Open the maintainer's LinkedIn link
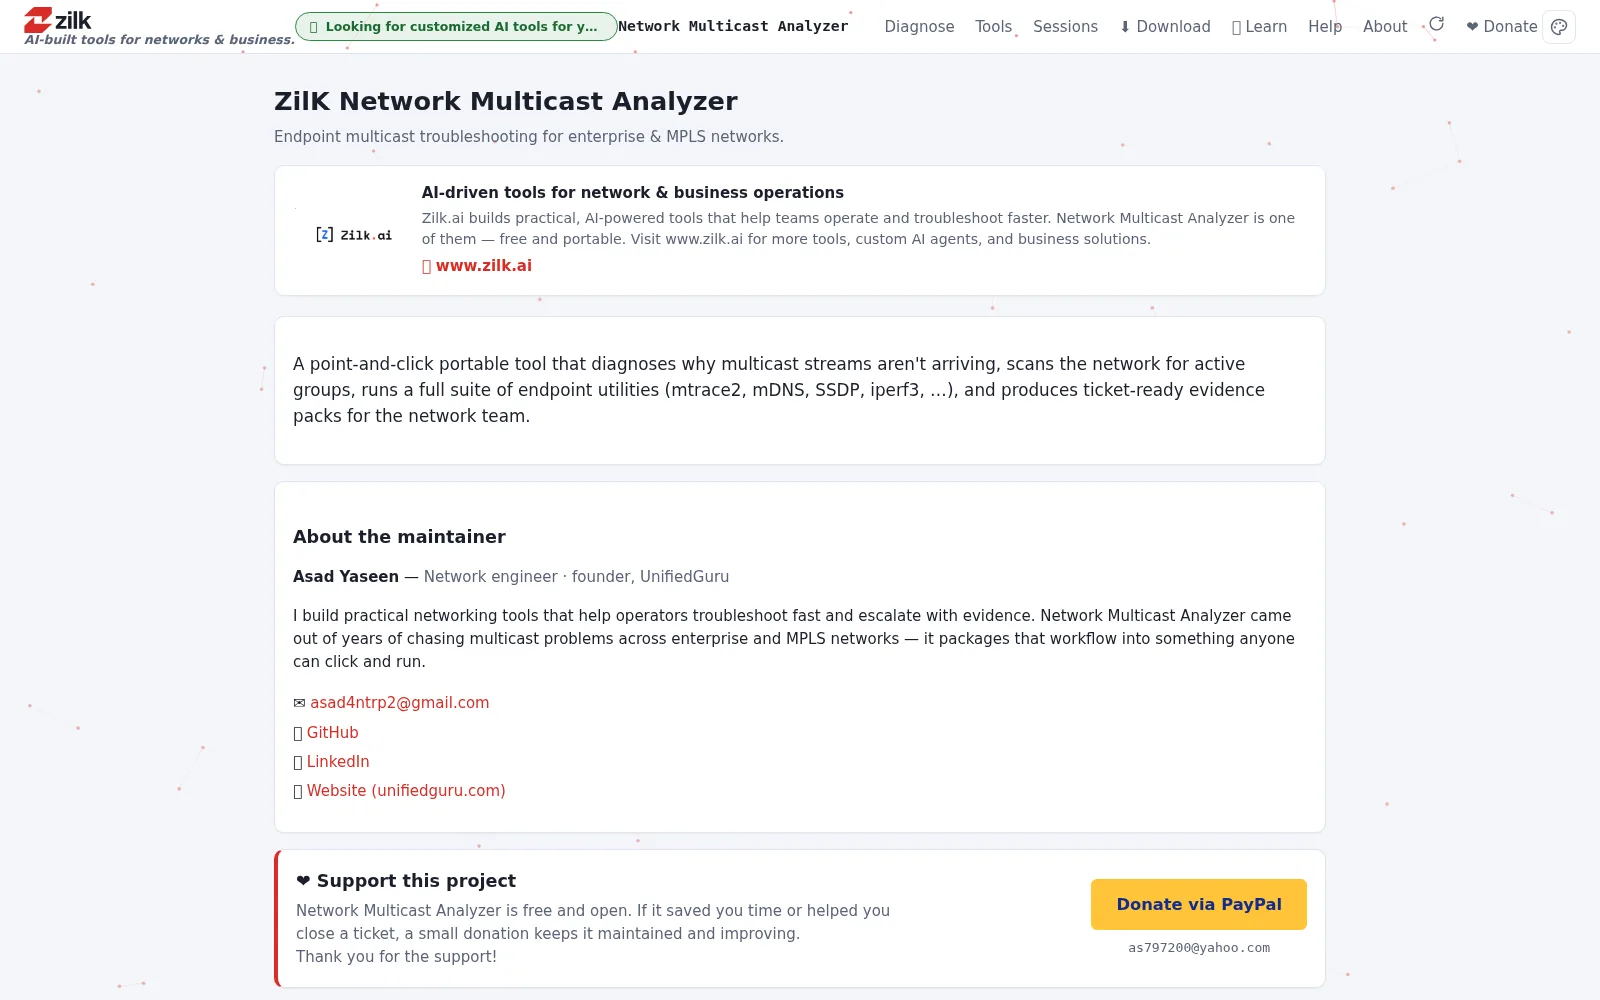The height and width of the screenshot is (1000, 1600). coord(338,762)
